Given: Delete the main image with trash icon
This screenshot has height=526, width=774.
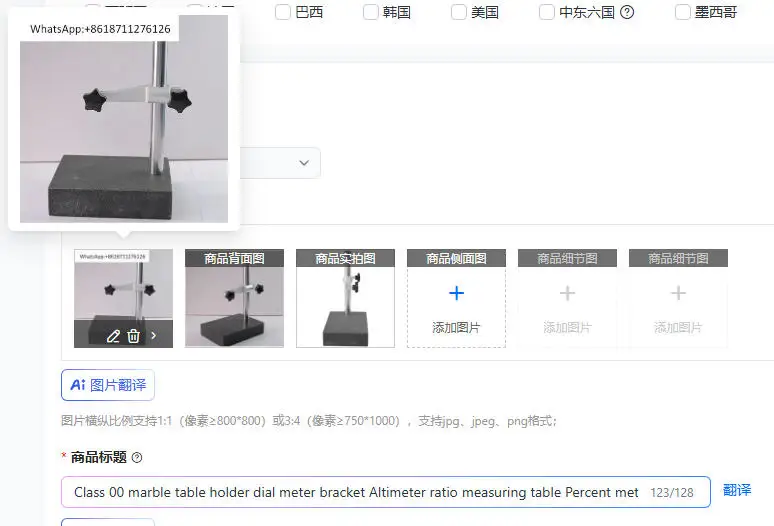Looking at the screenshot, I should pyautogui.click(x=133, y=336).
